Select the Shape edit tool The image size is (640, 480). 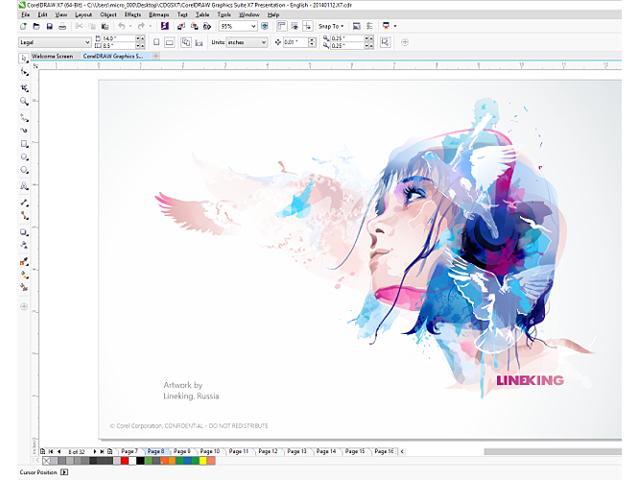[24, 73]
